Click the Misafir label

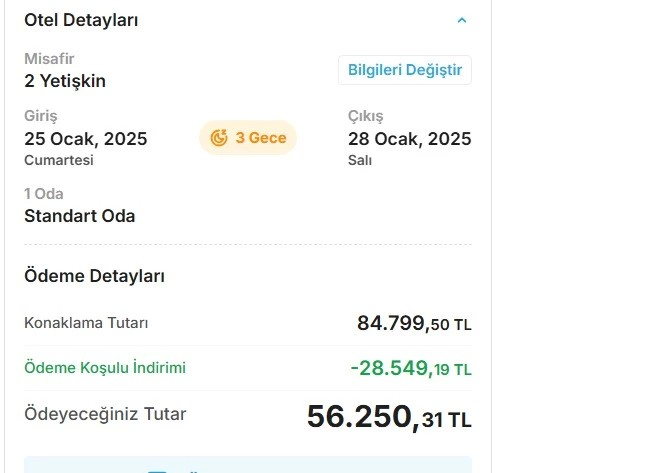click(x=49, y=59)
